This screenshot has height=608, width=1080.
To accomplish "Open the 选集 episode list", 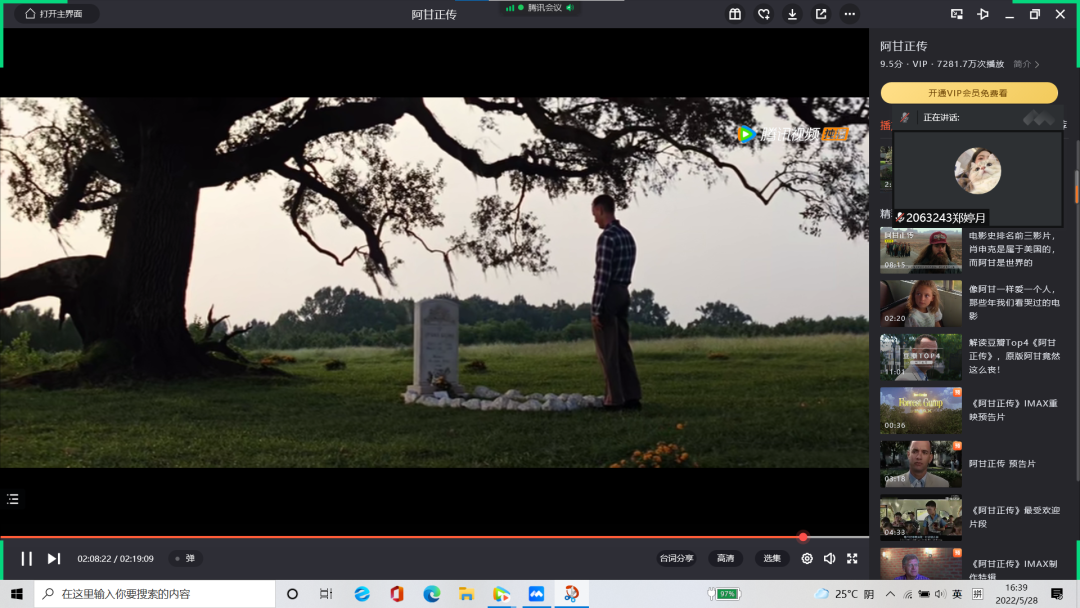I will (772, 558).
